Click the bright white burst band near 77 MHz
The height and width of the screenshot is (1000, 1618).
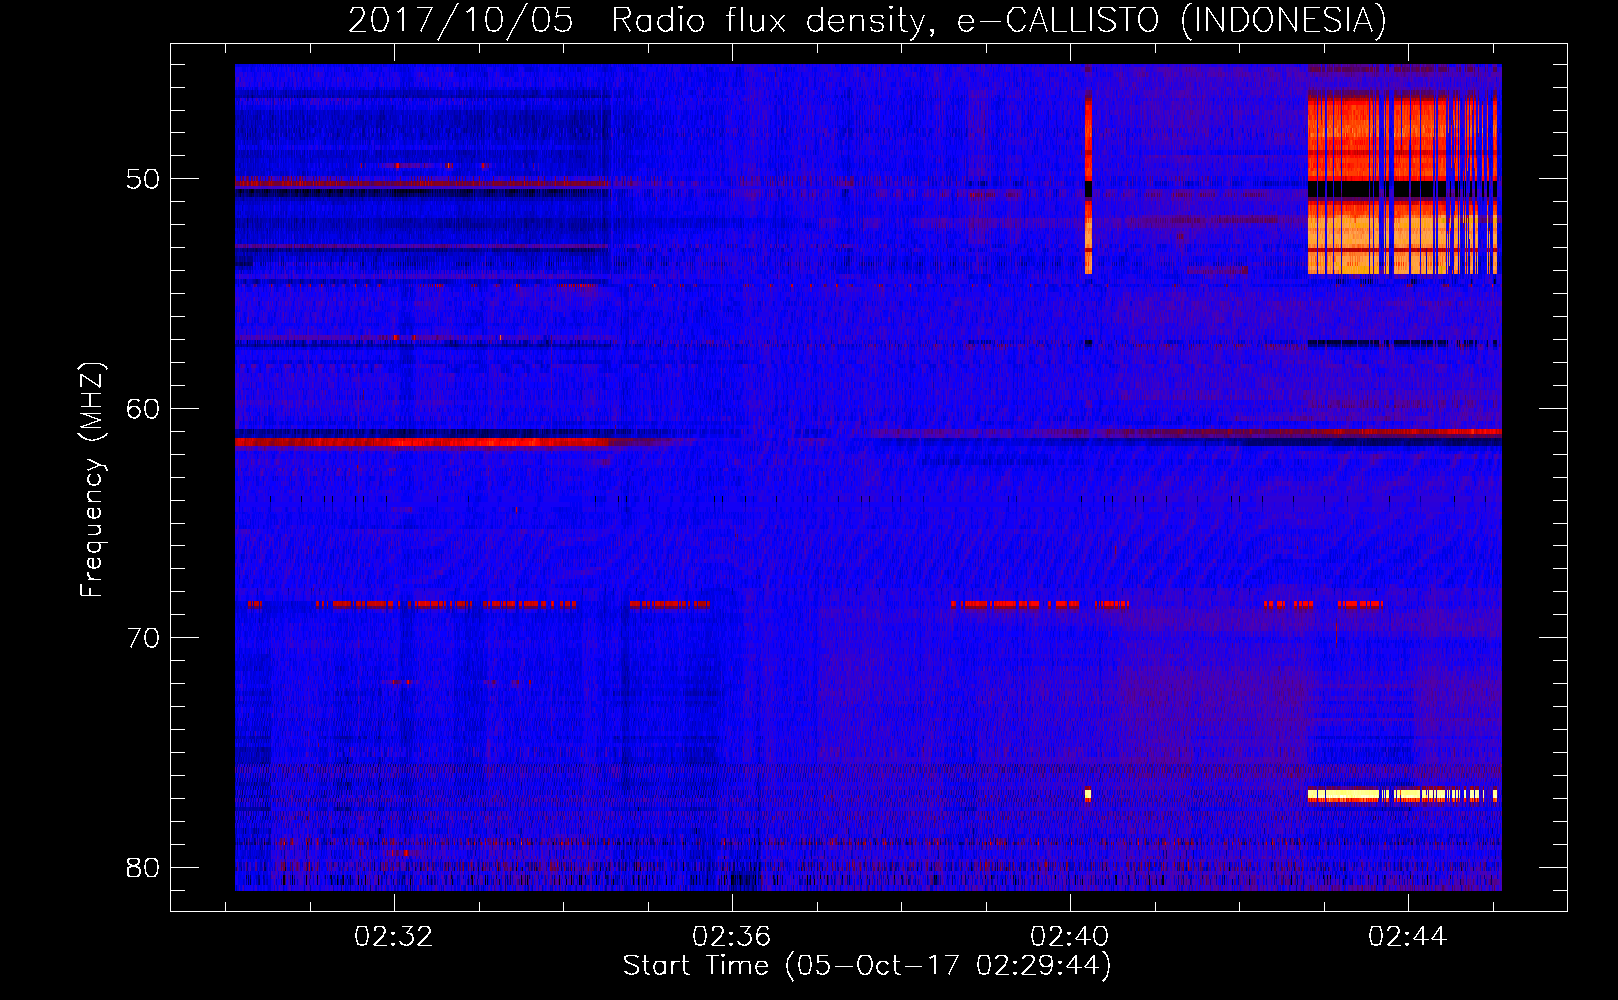[x=1402, y=795]
